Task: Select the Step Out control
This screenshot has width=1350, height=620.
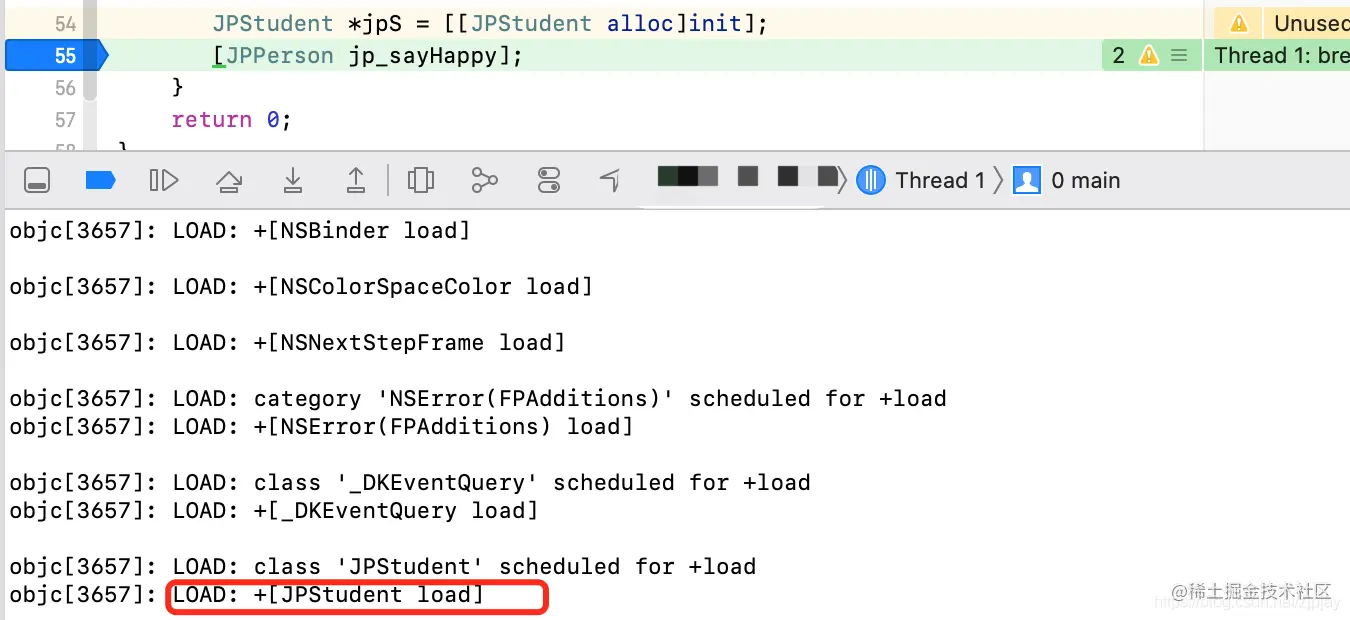Action: pyautogui.click(x=355, y=180)
